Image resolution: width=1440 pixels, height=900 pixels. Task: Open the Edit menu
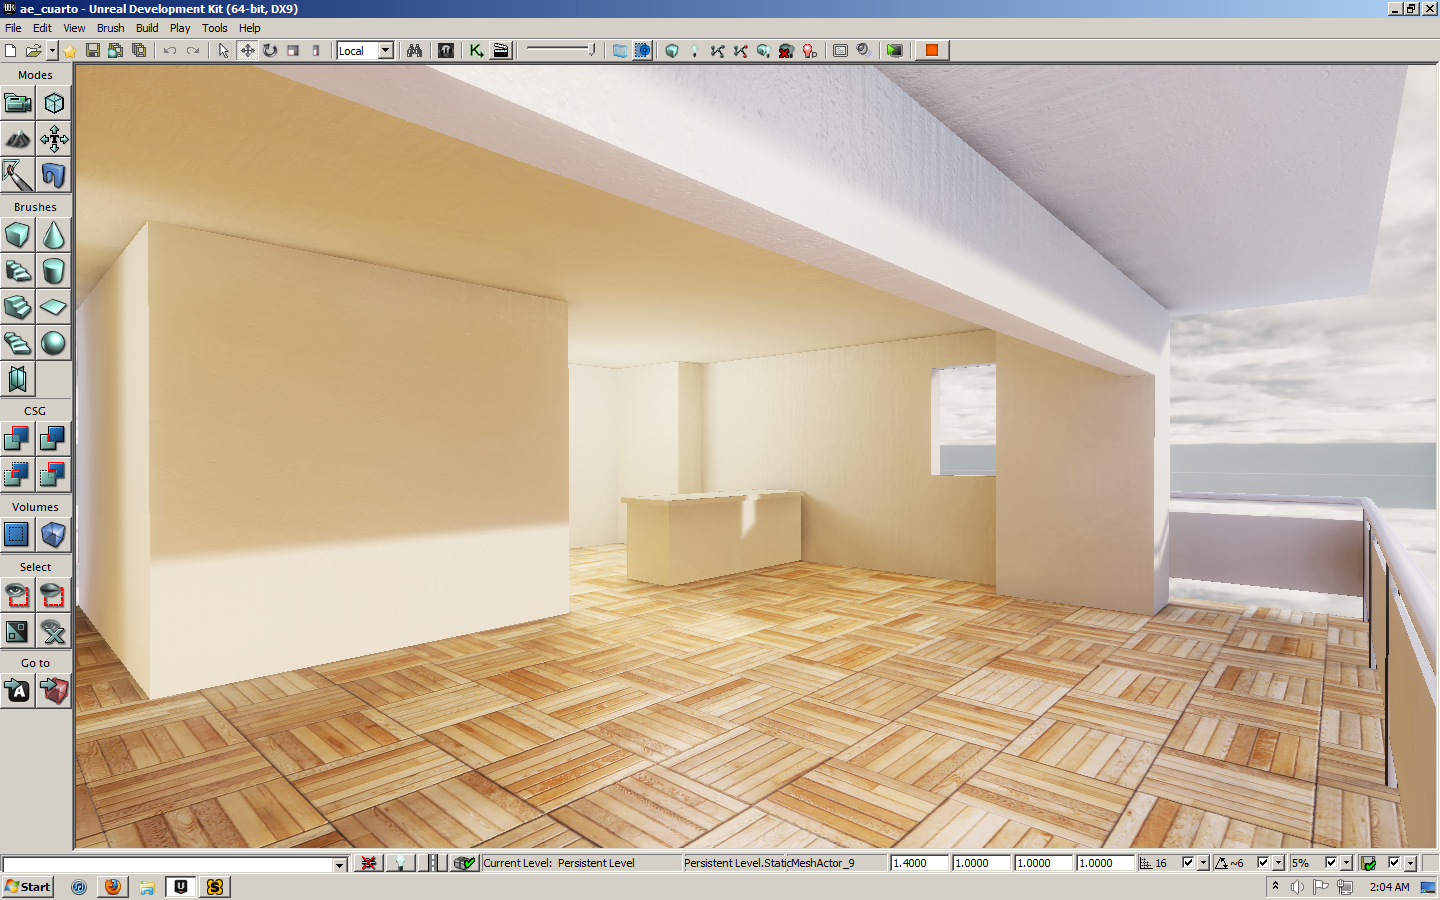pyautogui.click(x=42, y=28)
